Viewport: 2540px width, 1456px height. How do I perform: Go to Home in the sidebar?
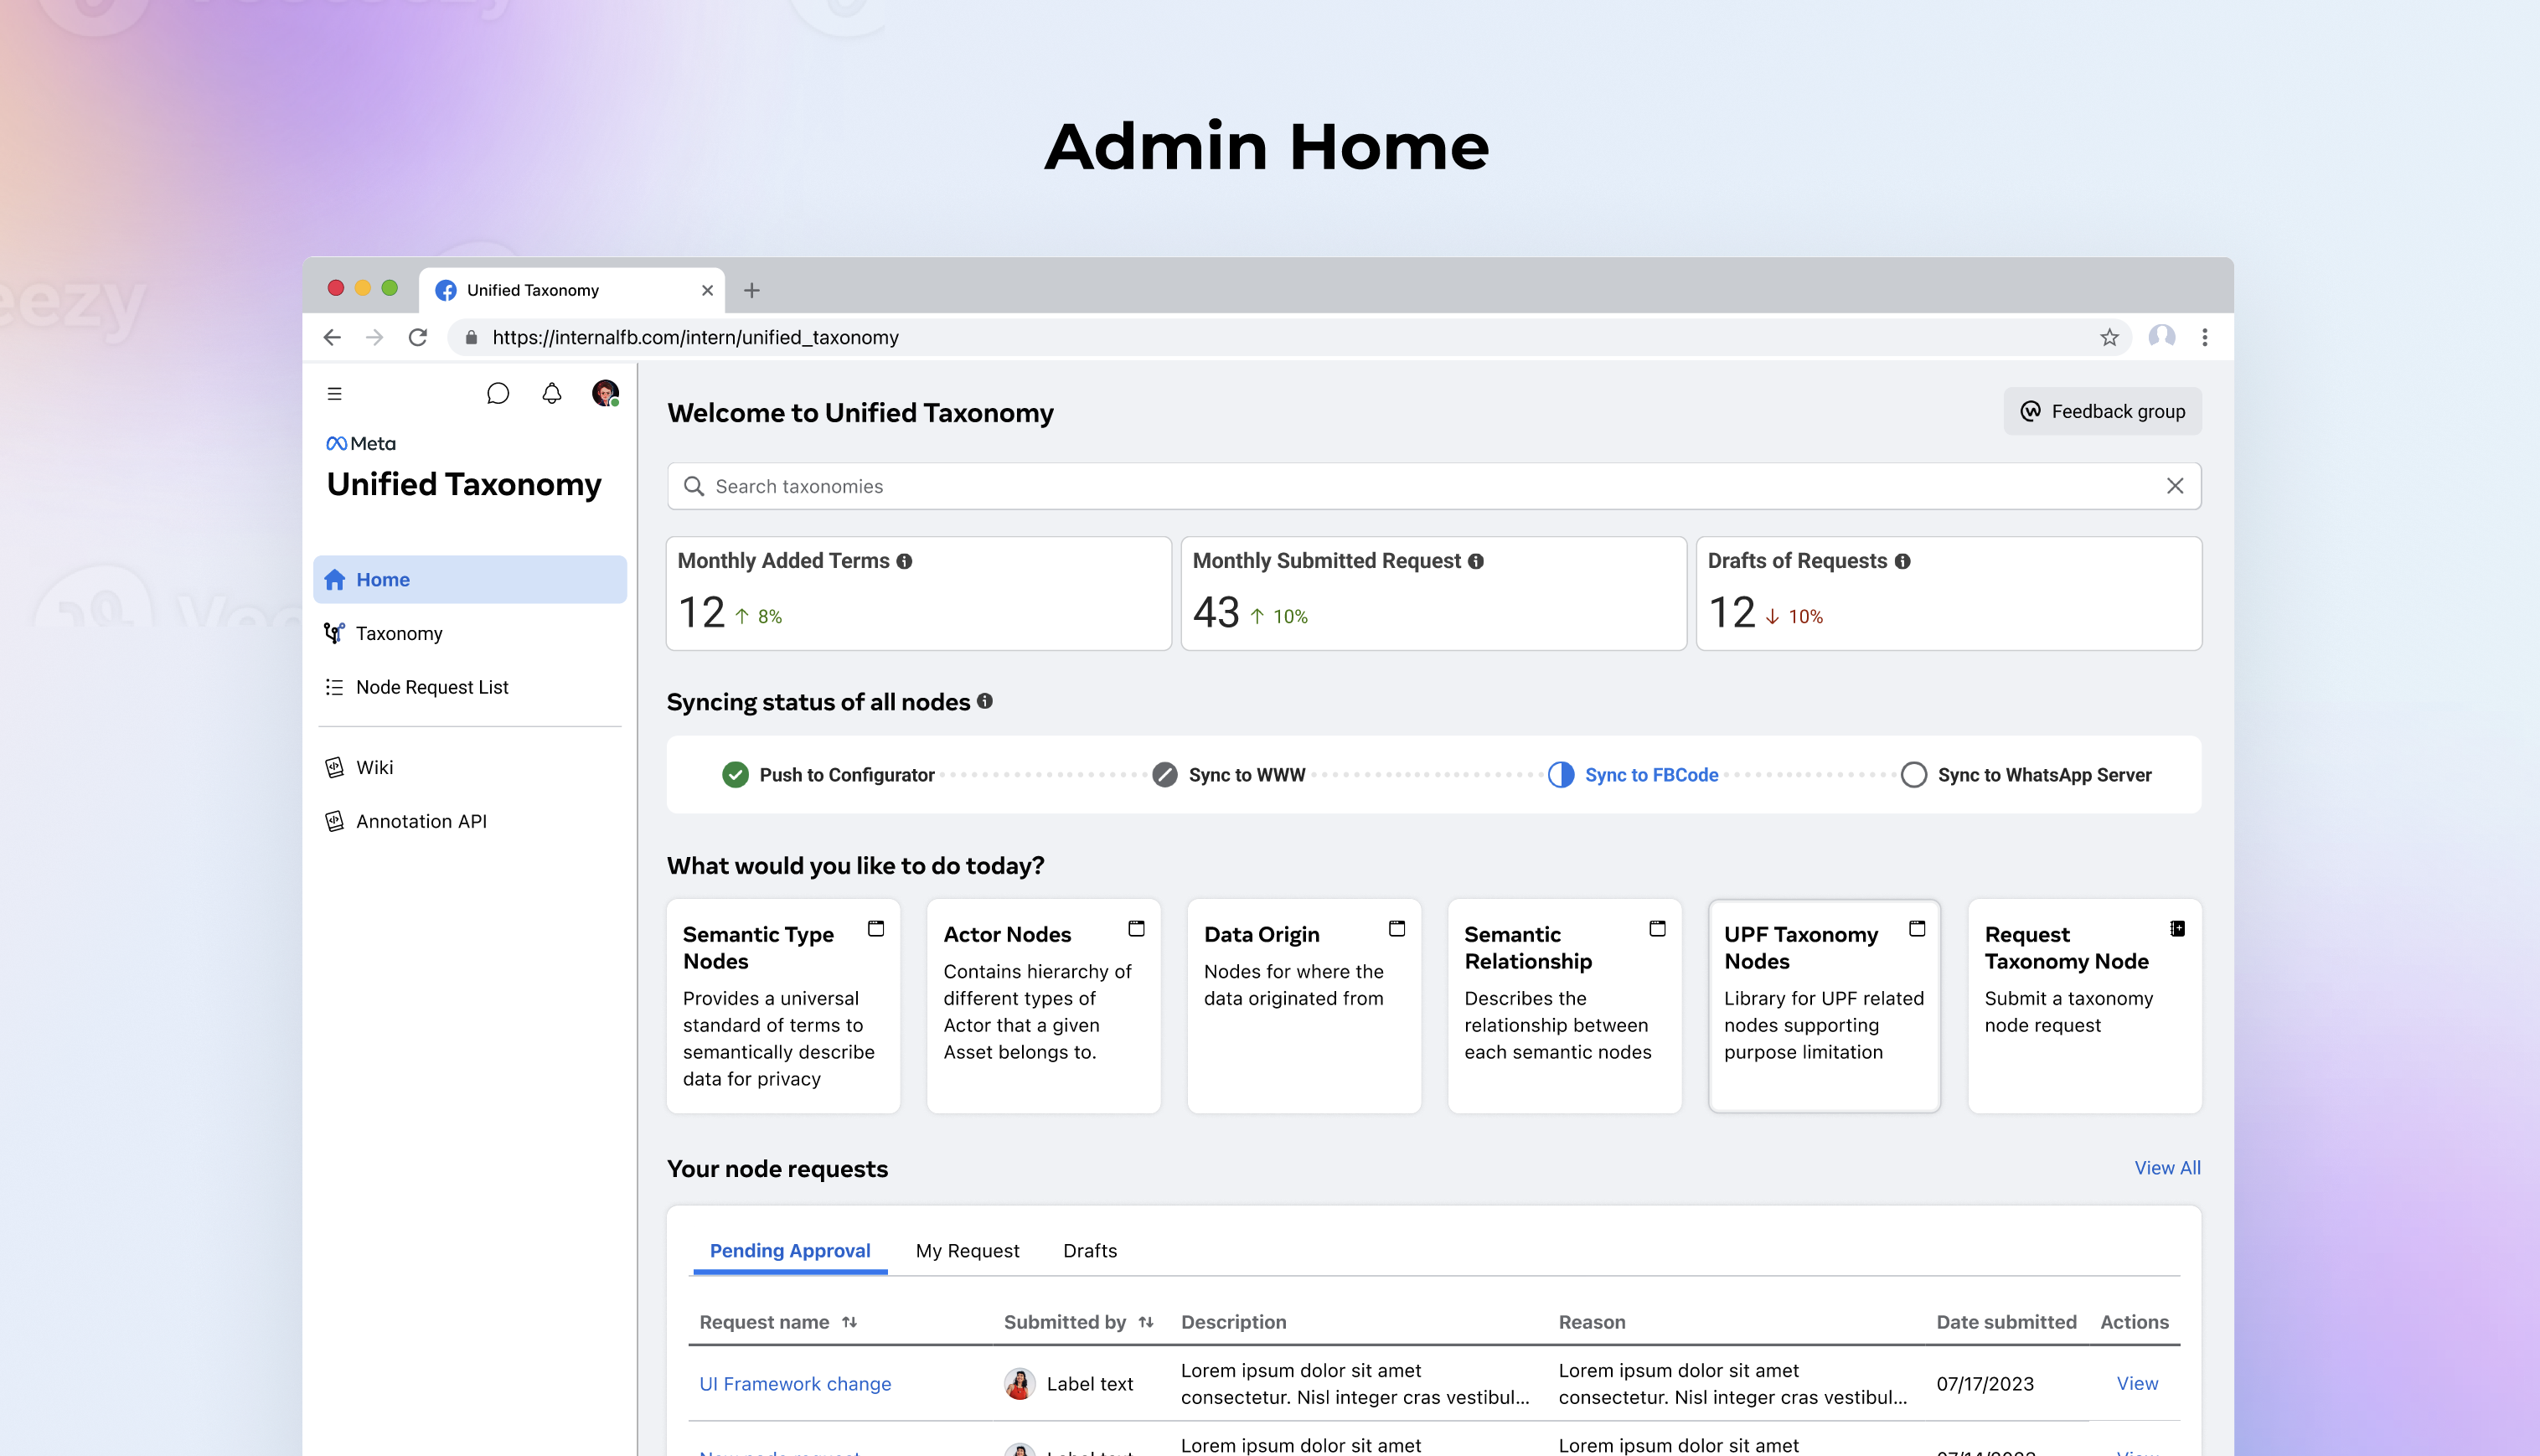click(x=470, y=579)
